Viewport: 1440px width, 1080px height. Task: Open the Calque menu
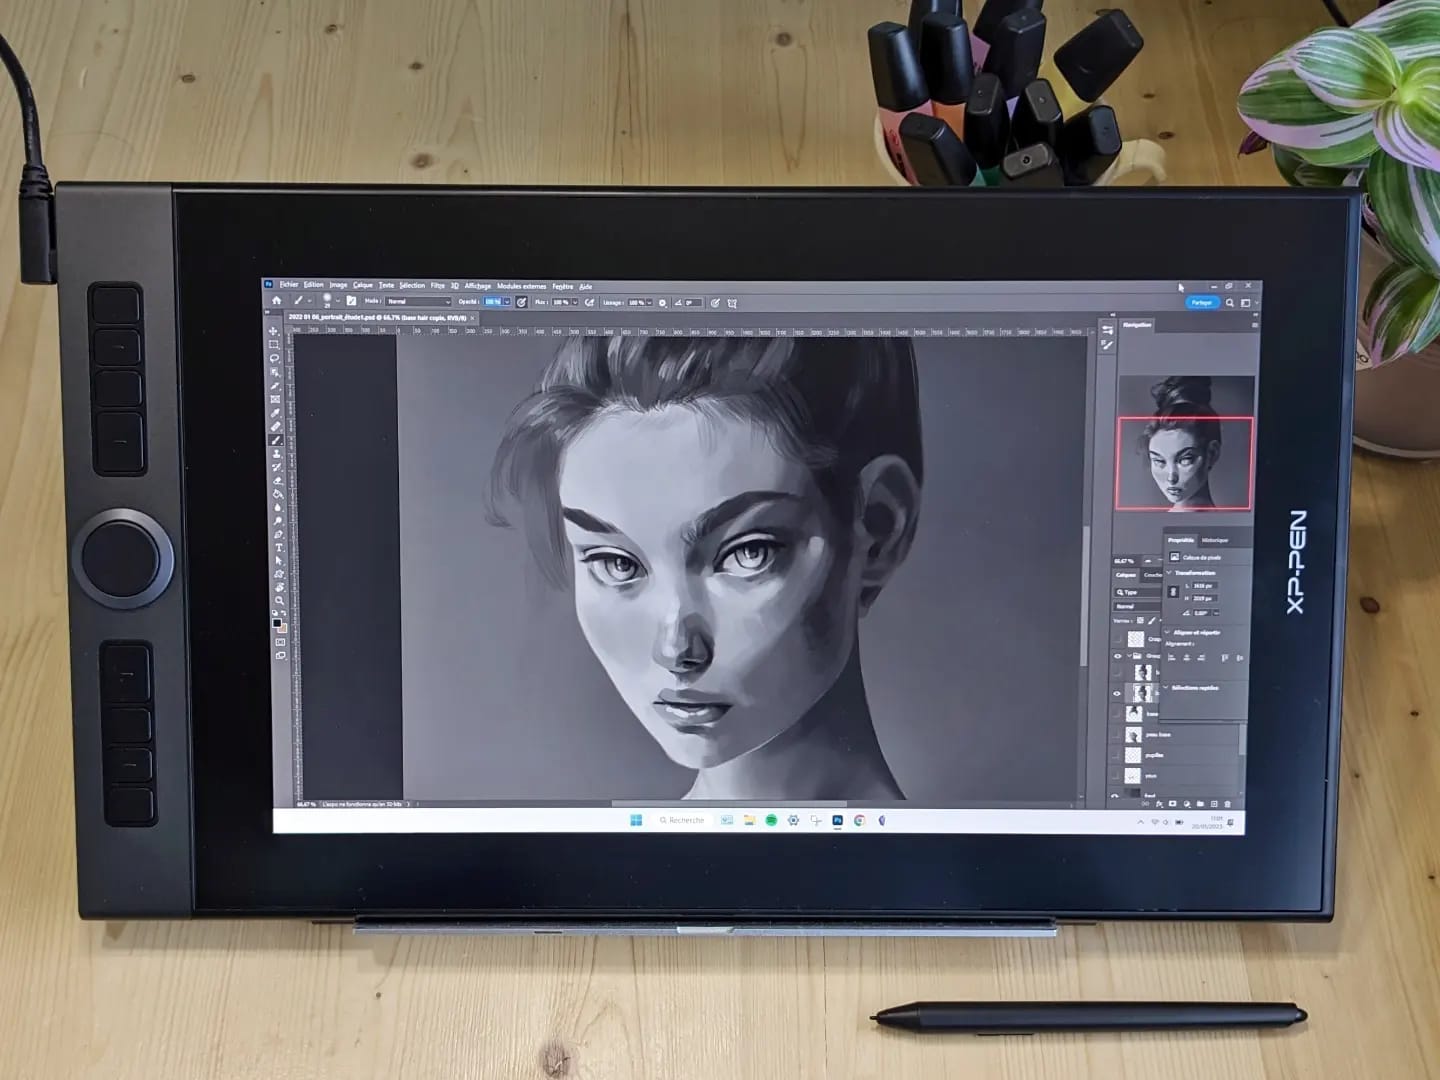pos(362,285)
